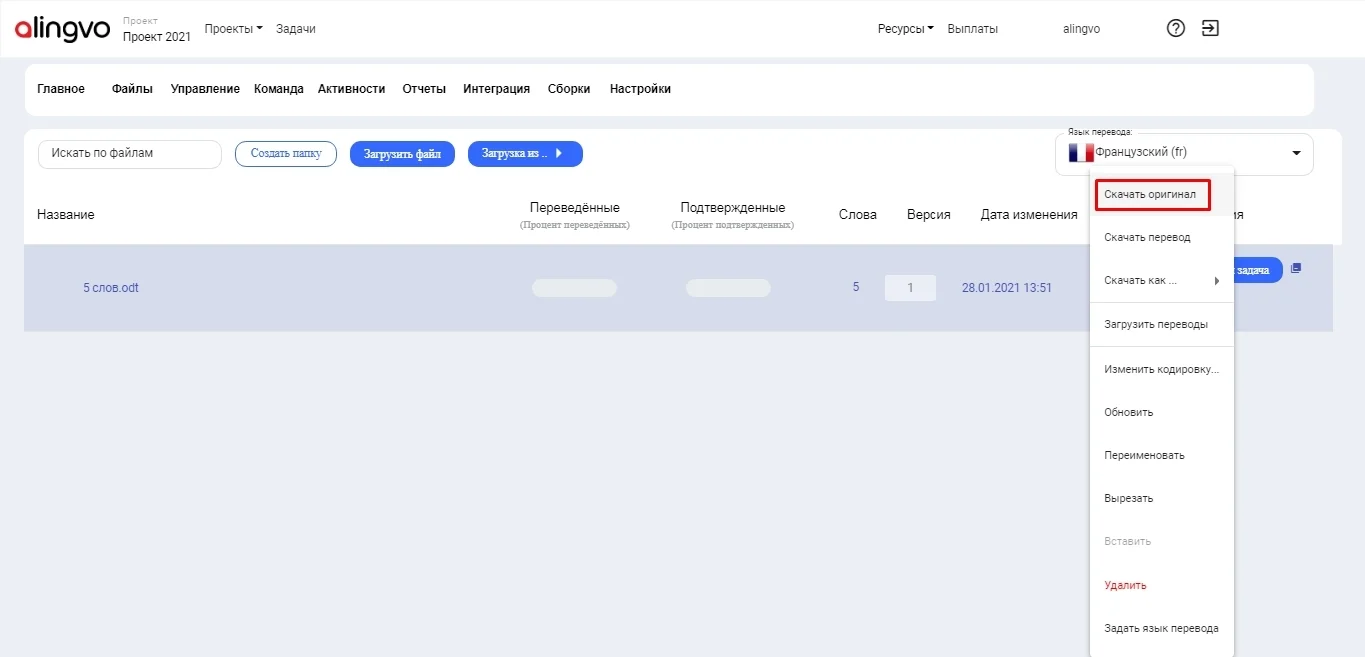Open the translation language dropdown arrow
The height and width of the screenshot is (657, 1365).
(1296, 153)
